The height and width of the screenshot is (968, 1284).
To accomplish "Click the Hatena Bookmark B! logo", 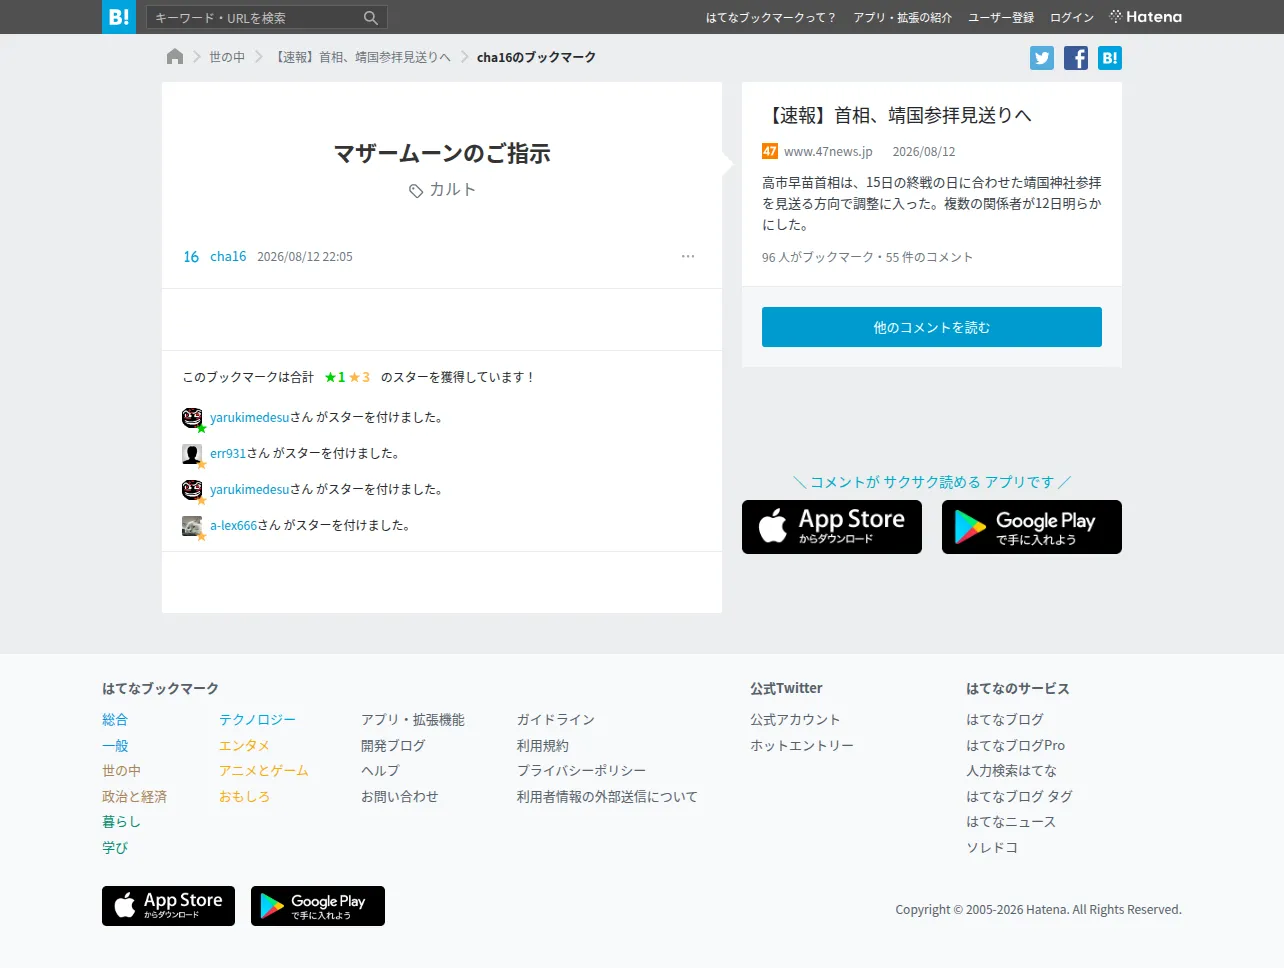I will pyautogui.click(x=119, y=17).
